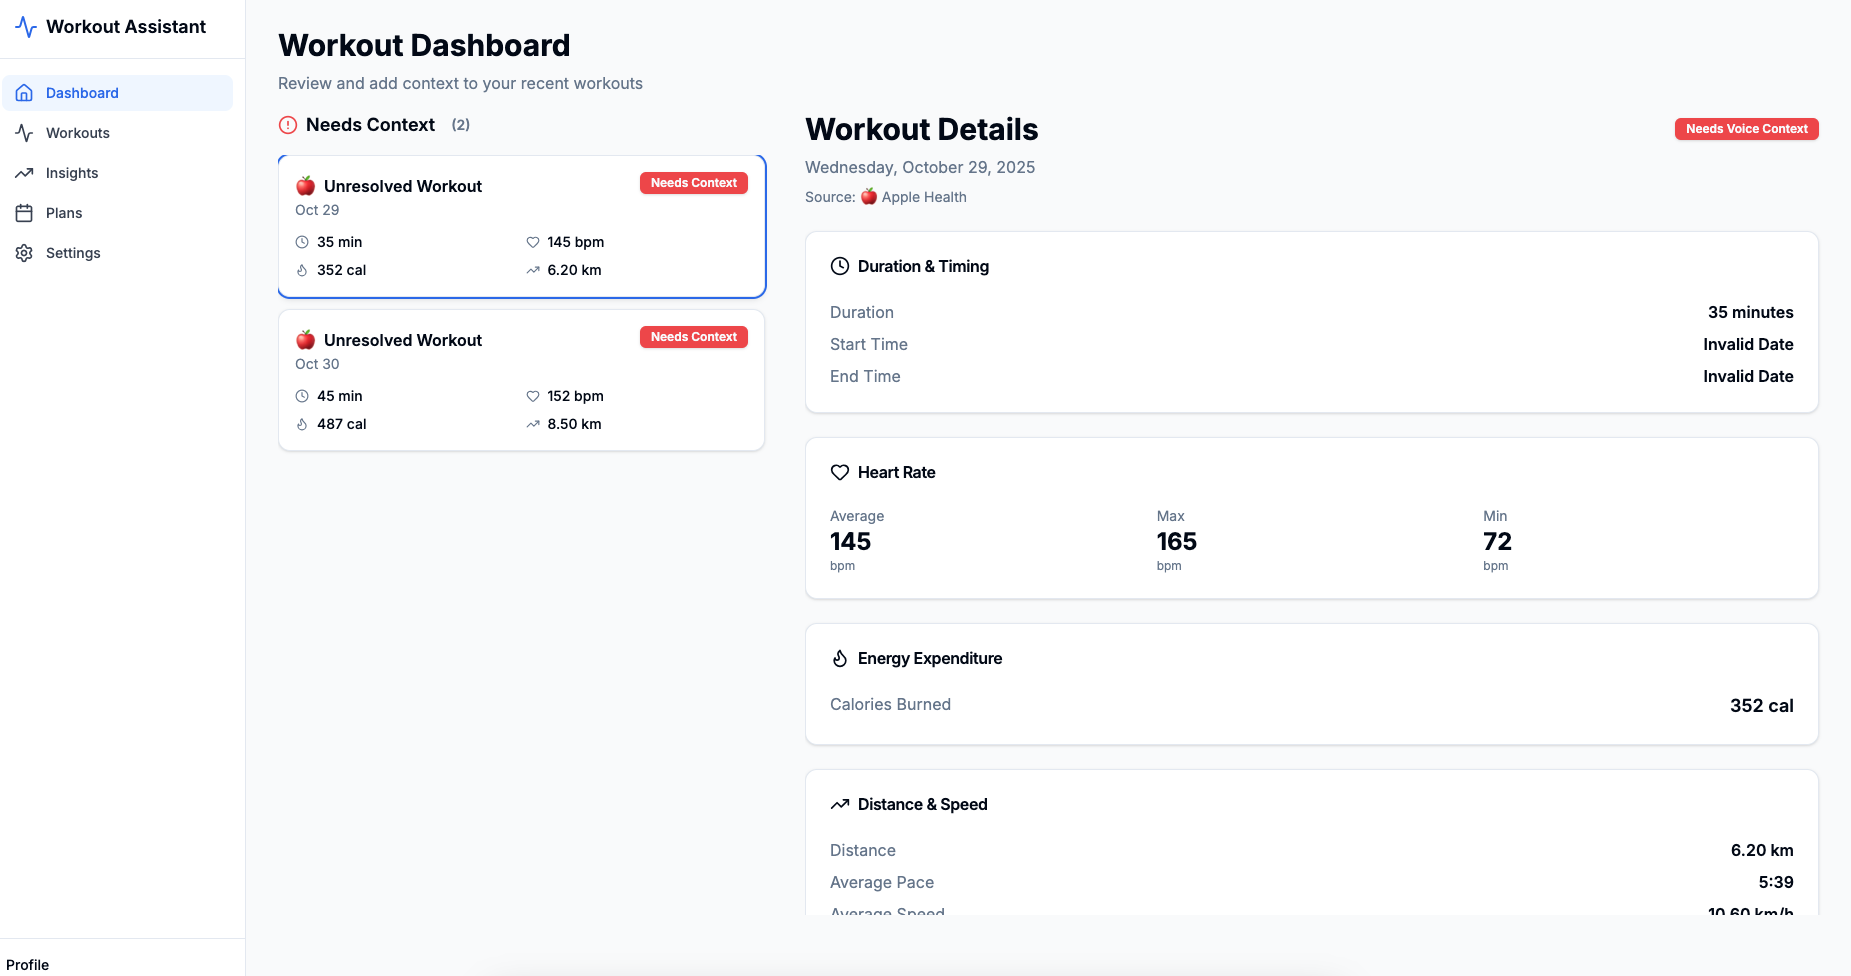Open Profile at the sidebar bottom
The height and width of the screenshot is (976, 1851).
[x=28, y=964]
